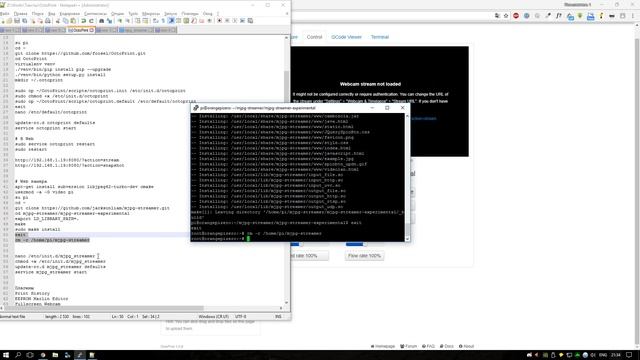
Task: Click the 'Webcam stream not loaded' message
Action: click(370, 84)
